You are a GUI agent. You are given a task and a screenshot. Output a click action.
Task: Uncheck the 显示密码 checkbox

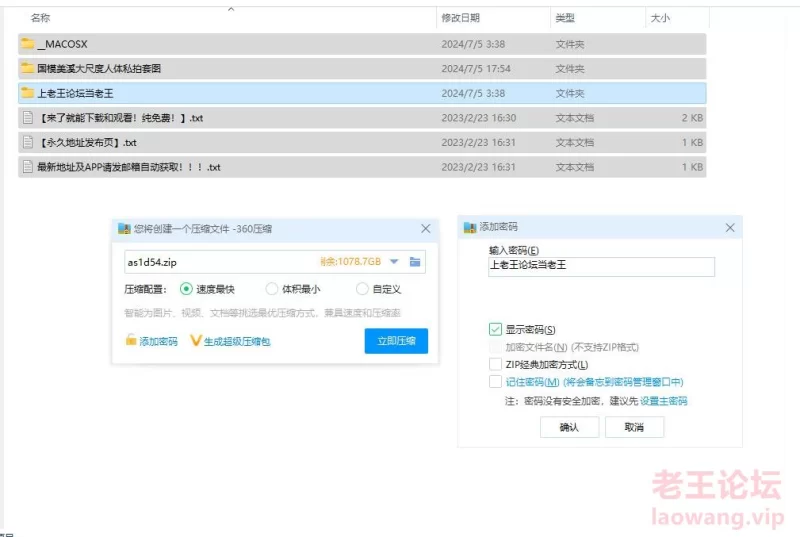[x=495, y=329]
